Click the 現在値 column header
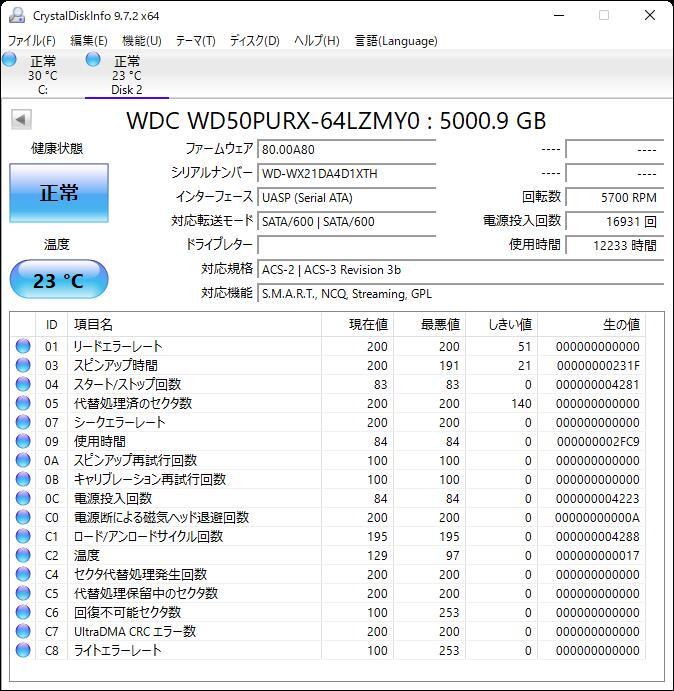The width and height of the screenshot is (674, 691). [357, 325]
